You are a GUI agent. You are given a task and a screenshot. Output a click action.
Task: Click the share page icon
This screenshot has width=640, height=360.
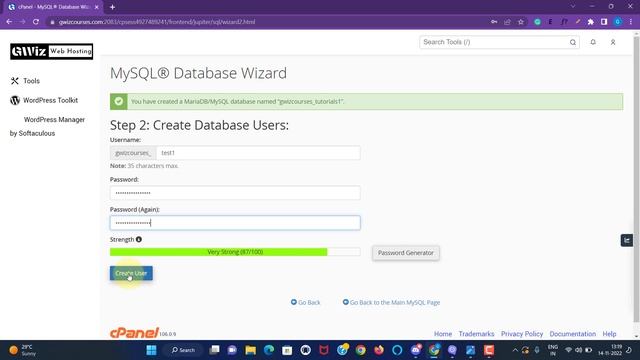pyautogui.click(x=507, y=22)
